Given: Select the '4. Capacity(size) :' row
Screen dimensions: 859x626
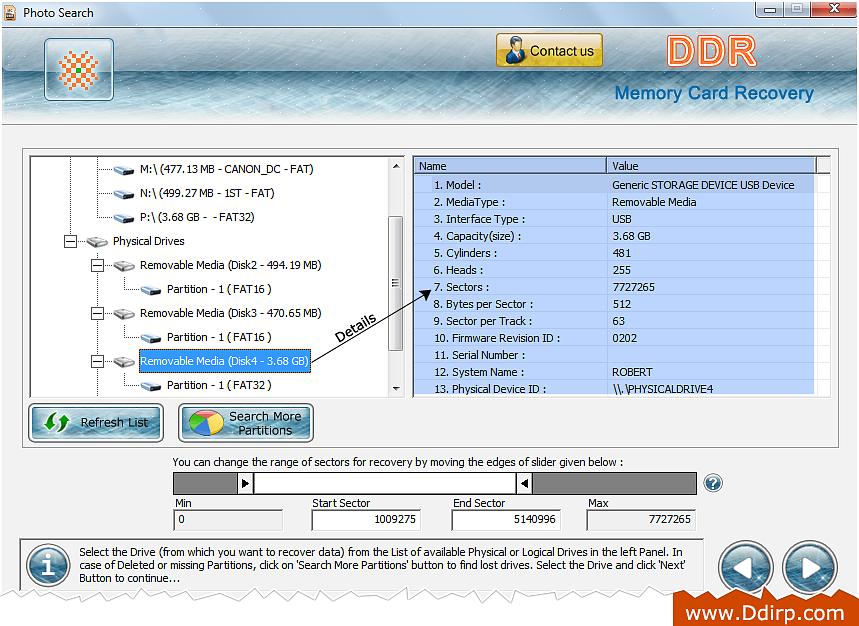Looking at the screenshot, I should (614, 236).
